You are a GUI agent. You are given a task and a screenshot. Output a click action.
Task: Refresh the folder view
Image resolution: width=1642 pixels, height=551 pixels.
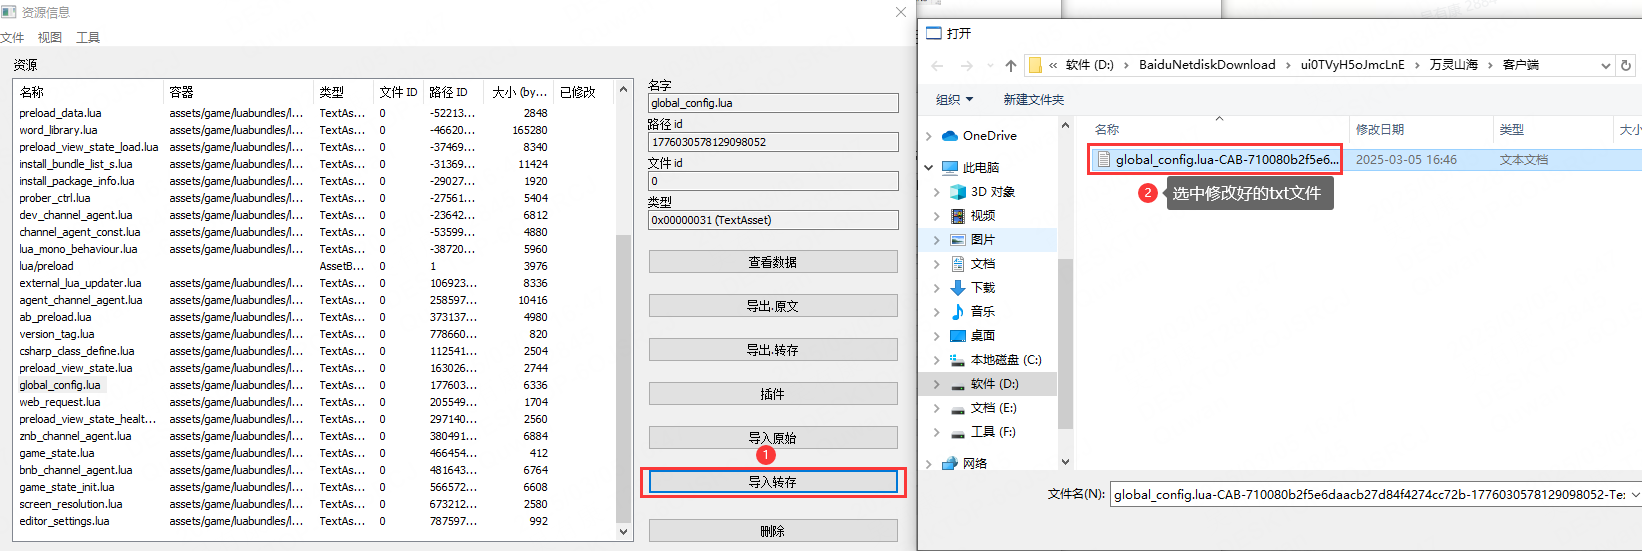pos(1626,66)
